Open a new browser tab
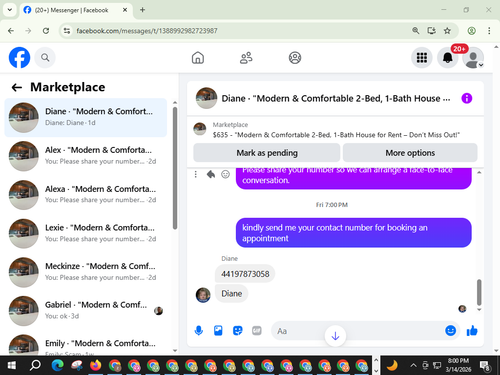500x375 pixels. click(142, 10)
